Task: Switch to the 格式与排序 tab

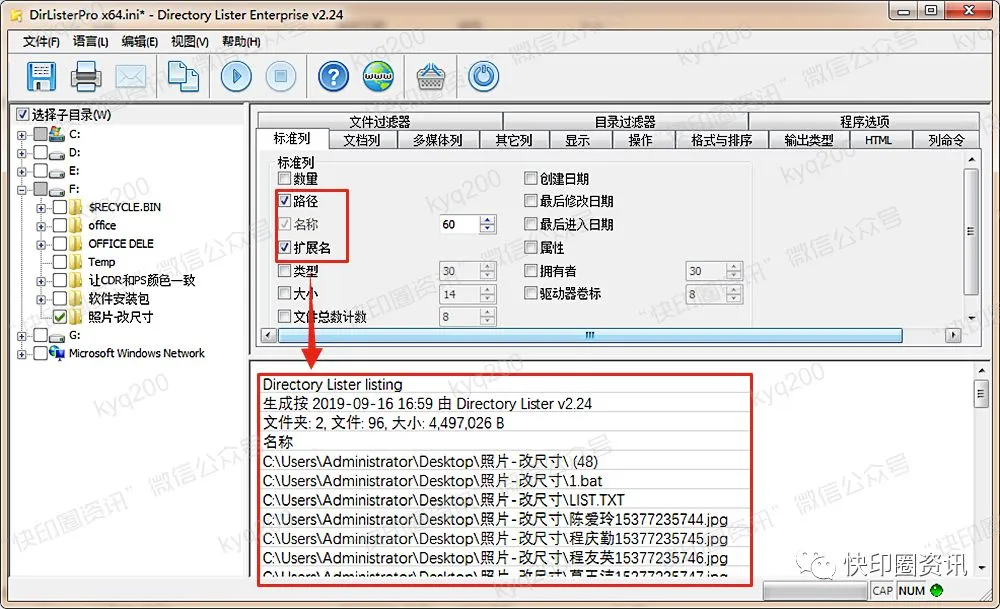Action: [x=721, y=140]
